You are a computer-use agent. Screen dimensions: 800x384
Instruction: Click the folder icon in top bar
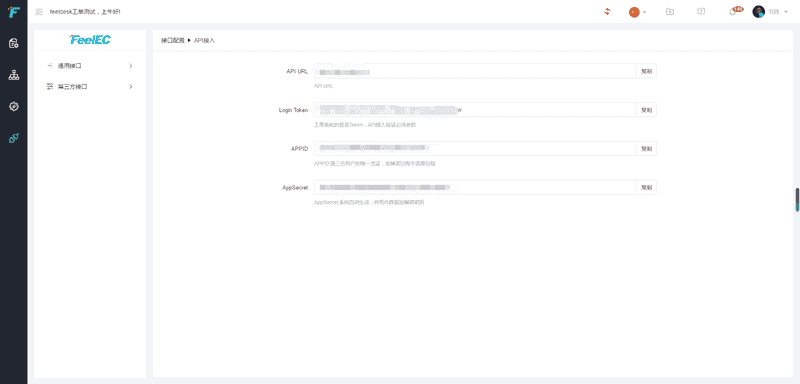point(670,12)
